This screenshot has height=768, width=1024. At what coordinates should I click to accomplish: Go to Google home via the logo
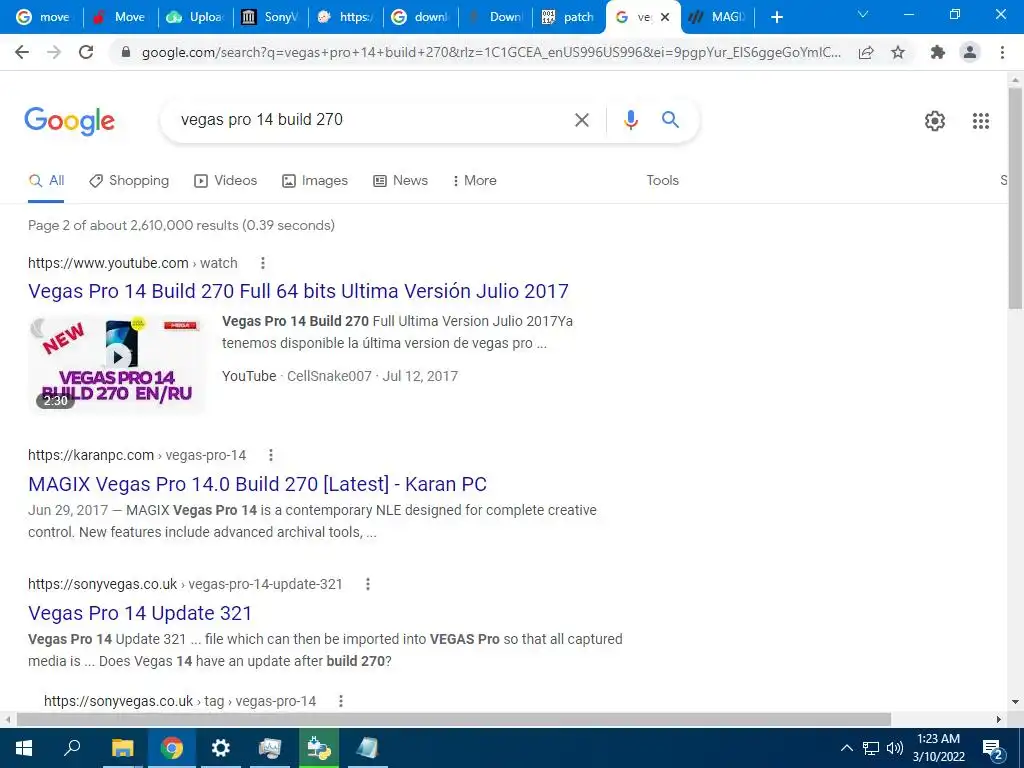pyautogui.click(x=69, y=121)
